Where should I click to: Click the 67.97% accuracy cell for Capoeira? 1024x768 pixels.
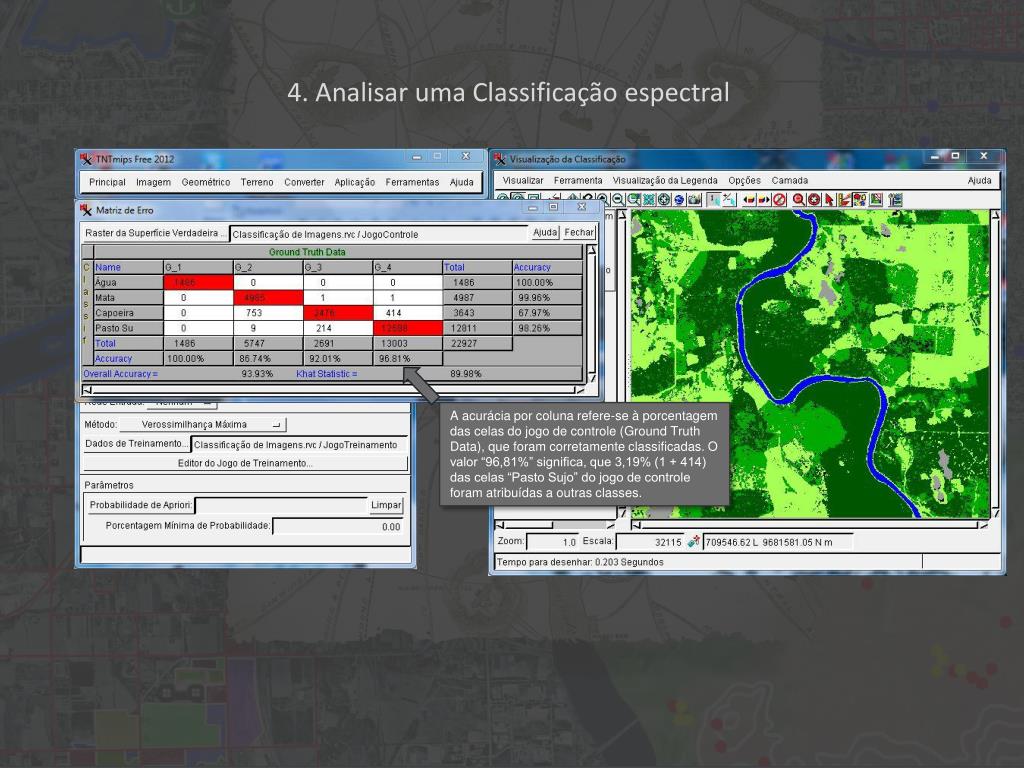click(547, 313)
